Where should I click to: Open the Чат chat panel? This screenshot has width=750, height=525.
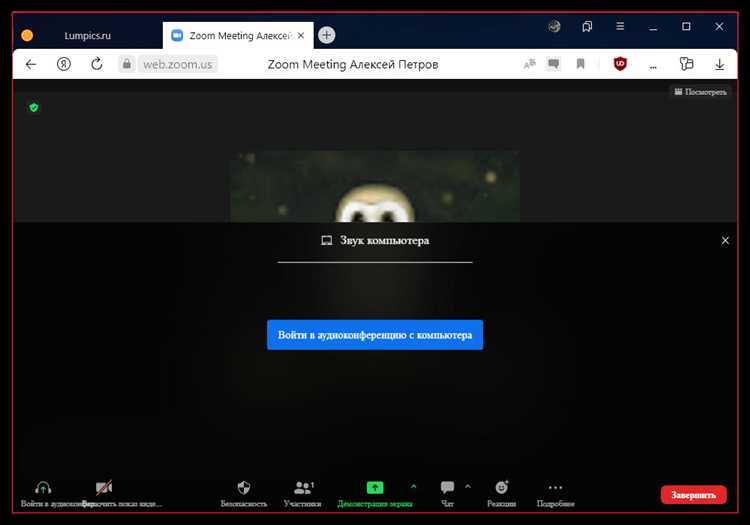pos(447,494)
